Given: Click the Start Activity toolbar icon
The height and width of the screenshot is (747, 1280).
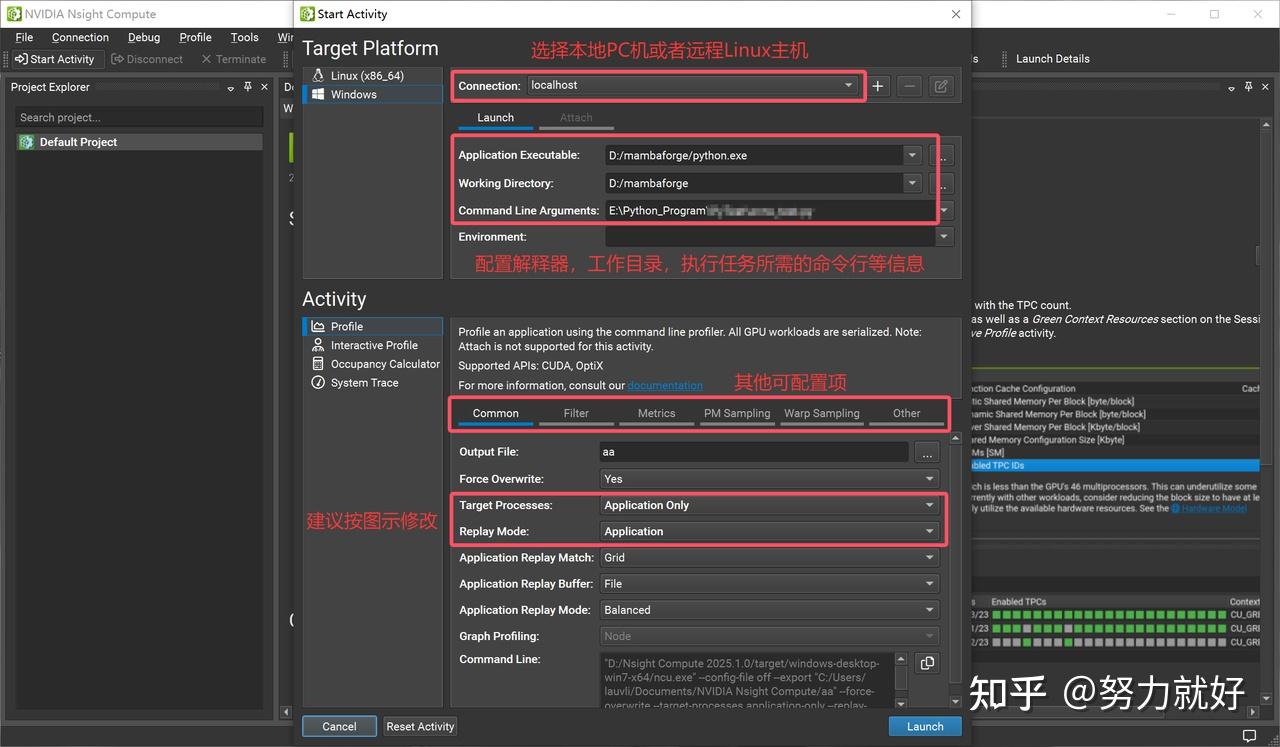Looking at the screenshot, I should click(56, 59).
